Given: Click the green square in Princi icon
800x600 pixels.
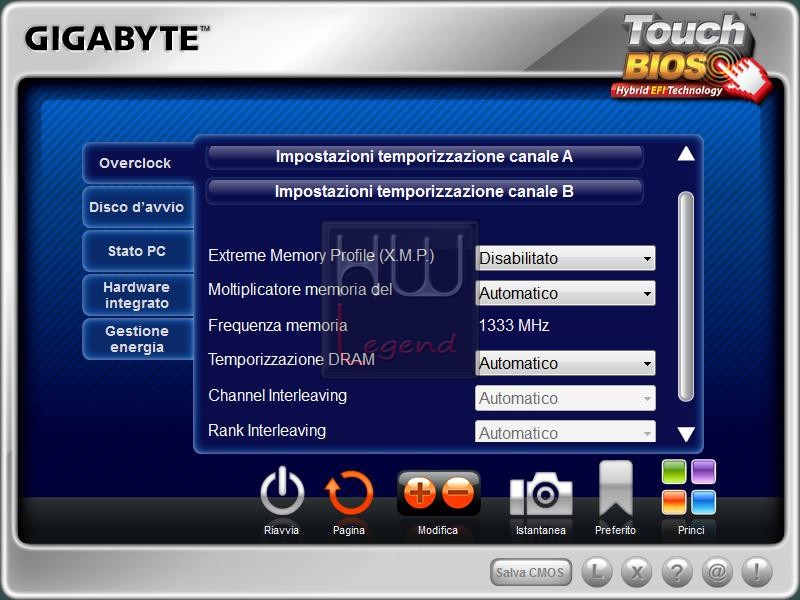Looking at the screenshot, I should pos(674,471).
